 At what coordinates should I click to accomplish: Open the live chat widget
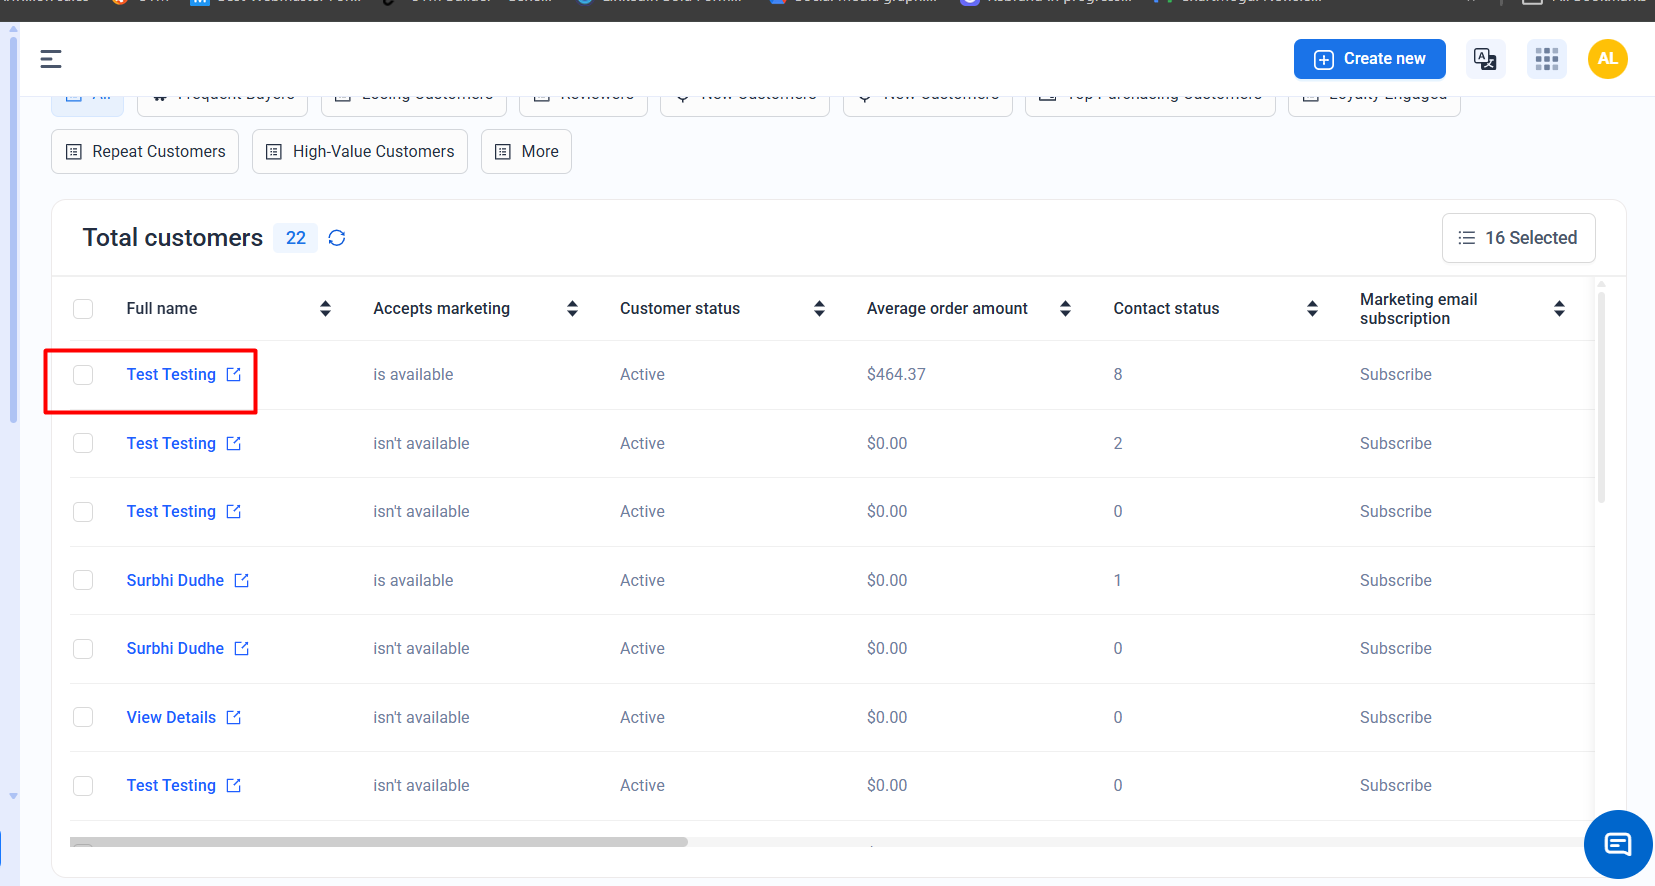click(1617, 844)
